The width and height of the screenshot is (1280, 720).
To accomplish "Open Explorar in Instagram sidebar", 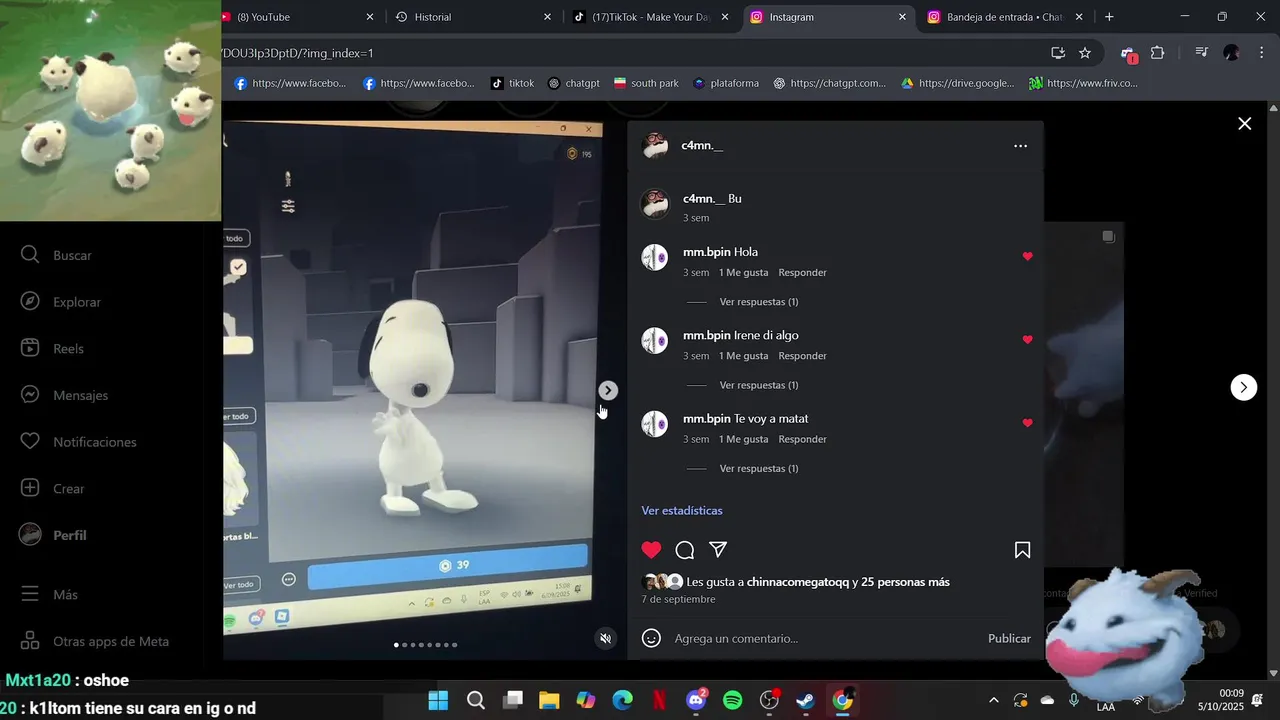I will coord(61,302).
